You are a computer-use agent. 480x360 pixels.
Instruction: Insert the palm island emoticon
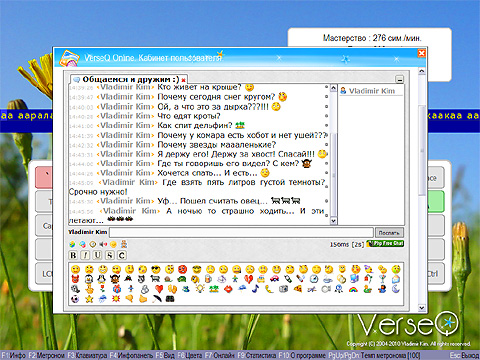click(x=214, y=289)
